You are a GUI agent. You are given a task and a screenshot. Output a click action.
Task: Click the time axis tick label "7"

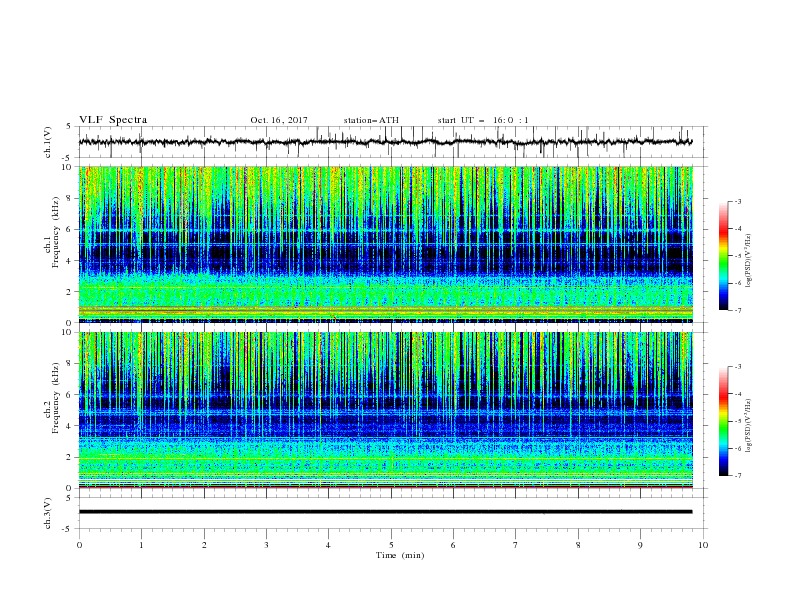[x=516, y=545]
